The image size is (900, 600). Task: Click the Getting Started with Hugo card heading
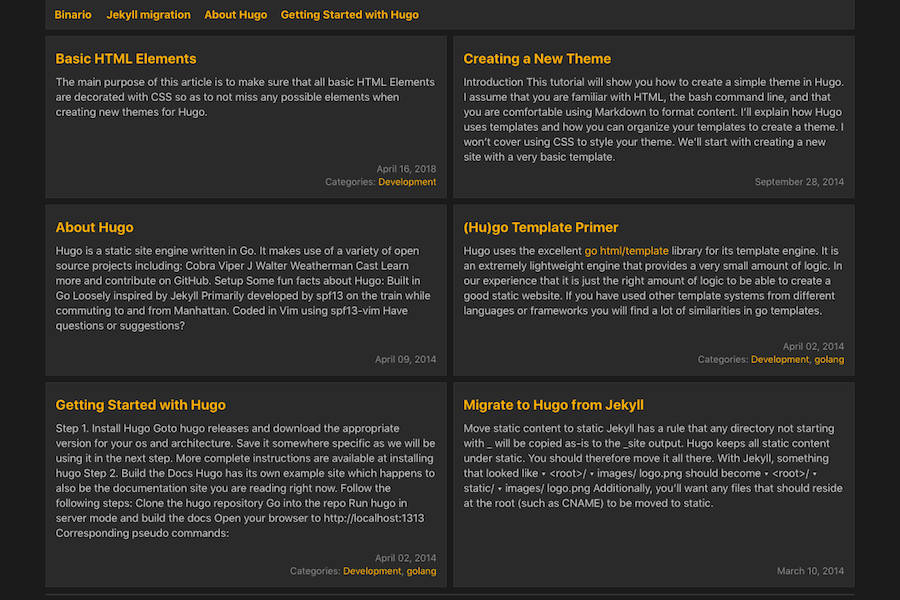pos(140,405)
